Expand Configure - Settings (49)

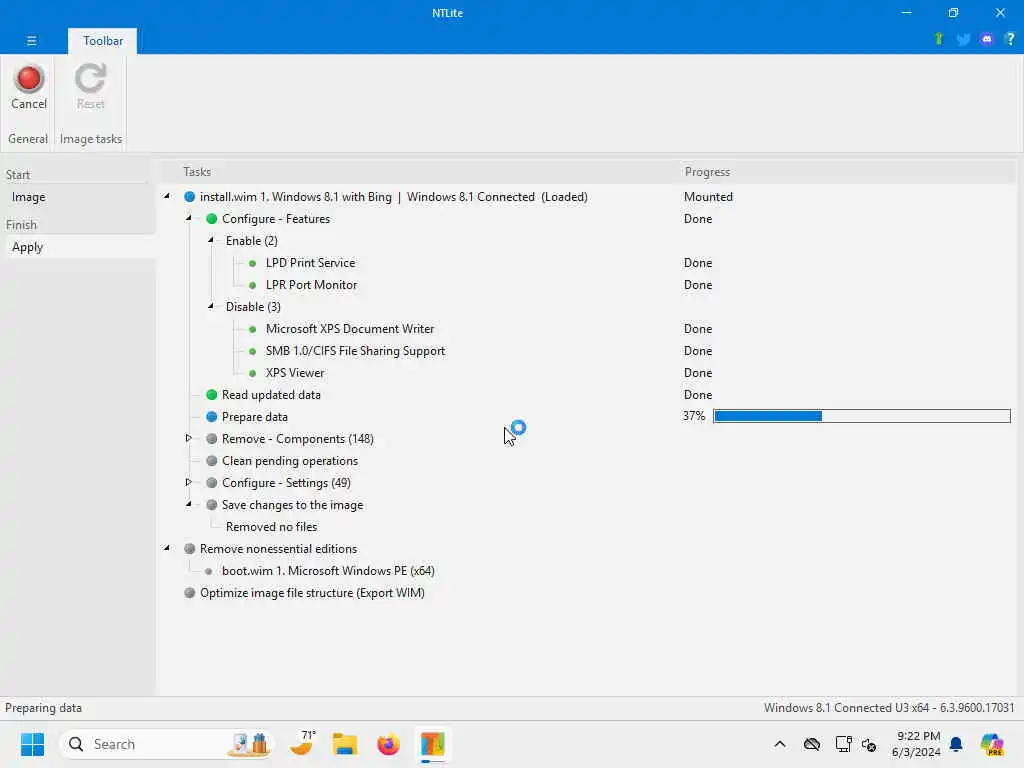point(189,482)
